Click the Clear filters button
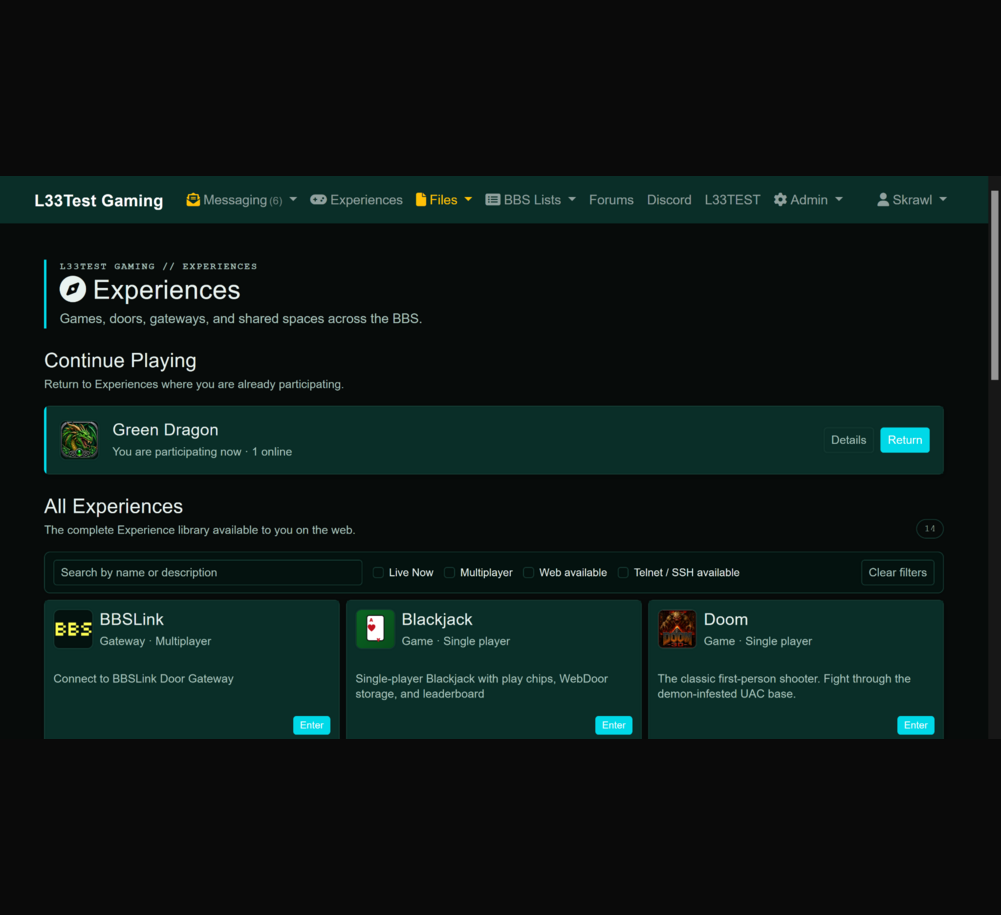 point(898,573)
